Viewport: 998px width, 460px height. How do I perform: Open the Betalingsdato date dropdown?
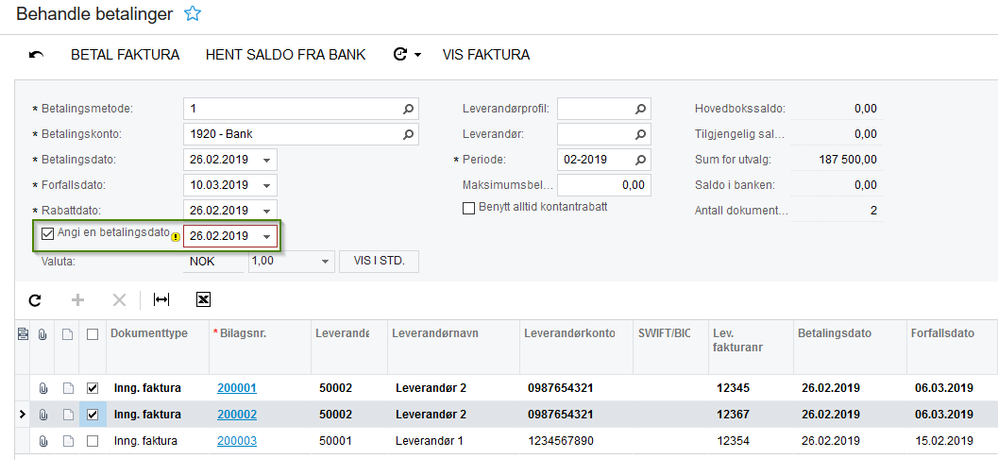point(267,160)
